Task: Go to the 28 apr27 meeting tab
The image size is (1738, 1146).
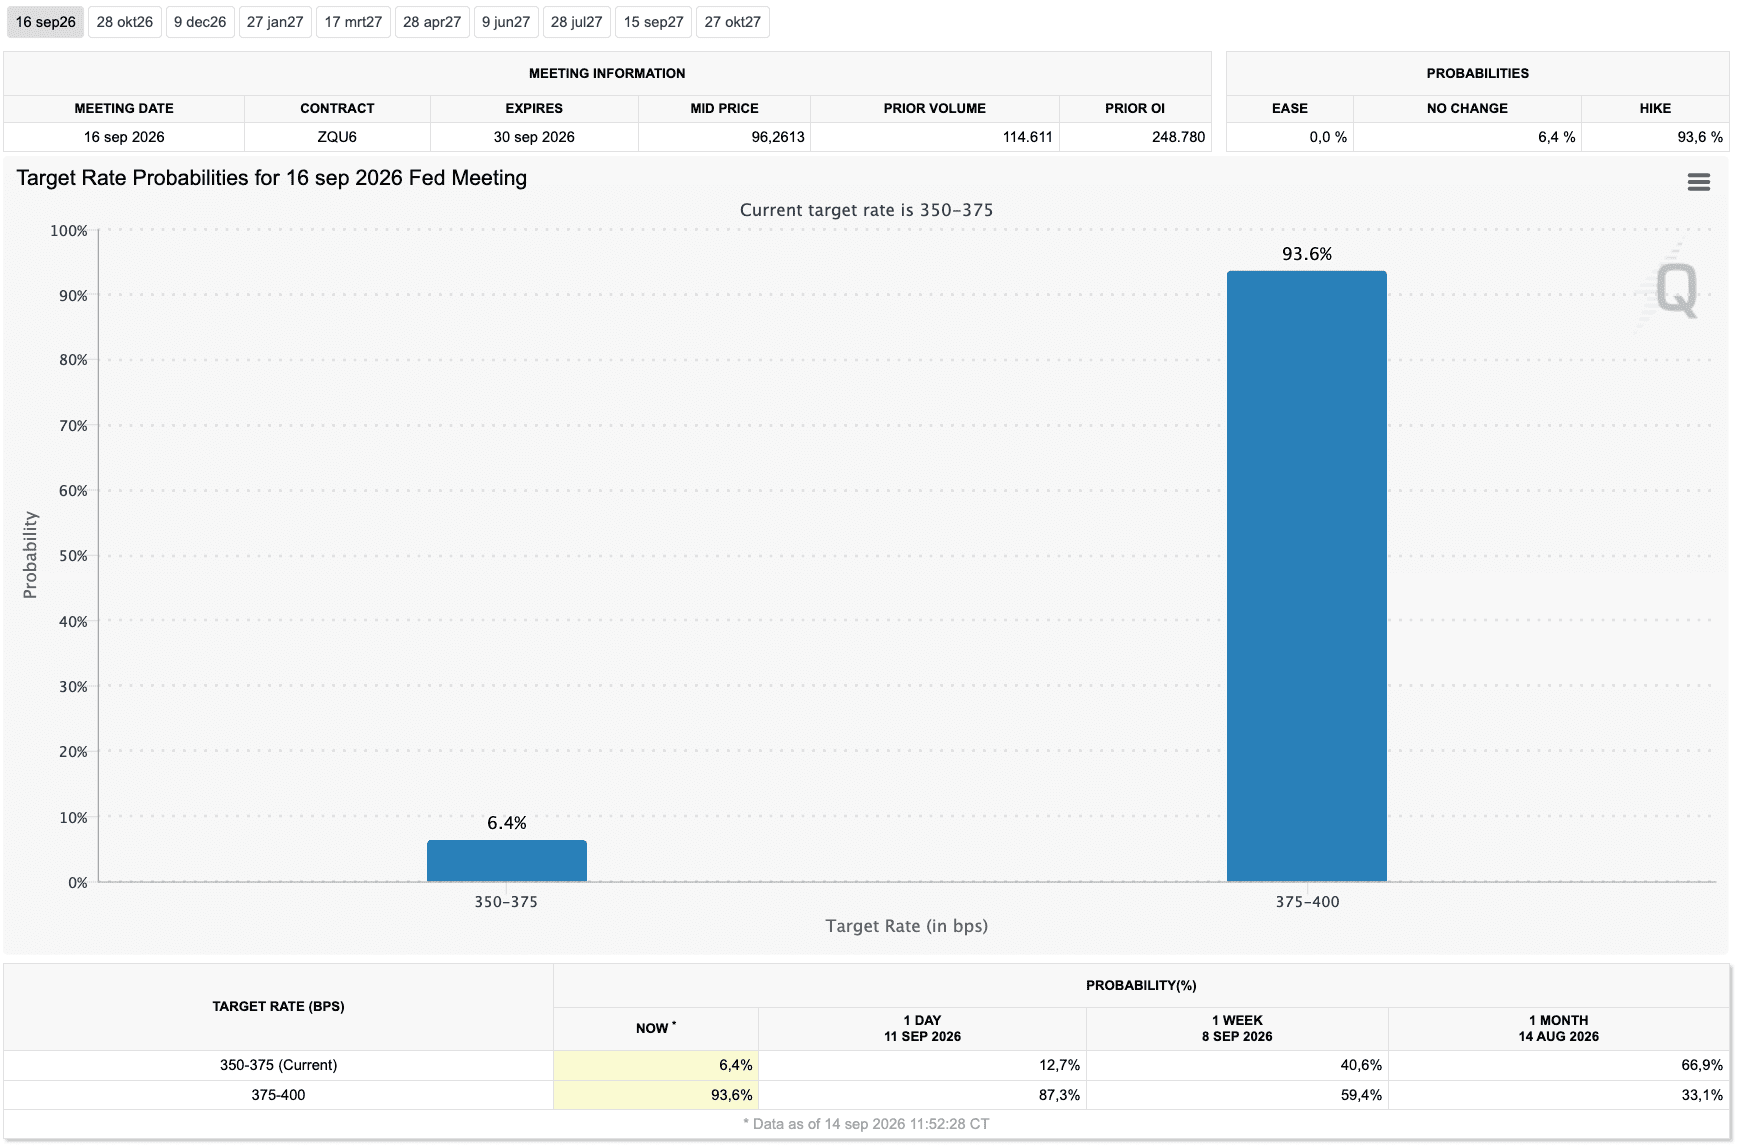Action: pos(432,22)
